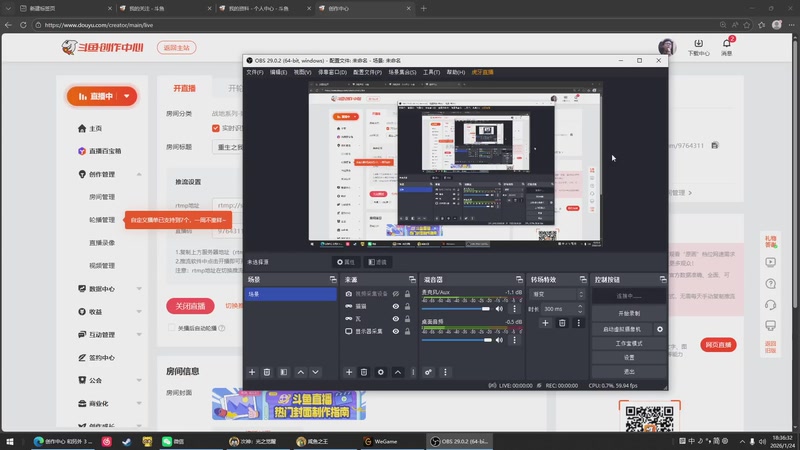800x450 pixels.
Task: Delete the selected scene in 场景 panel
Action: click(267, 372)
